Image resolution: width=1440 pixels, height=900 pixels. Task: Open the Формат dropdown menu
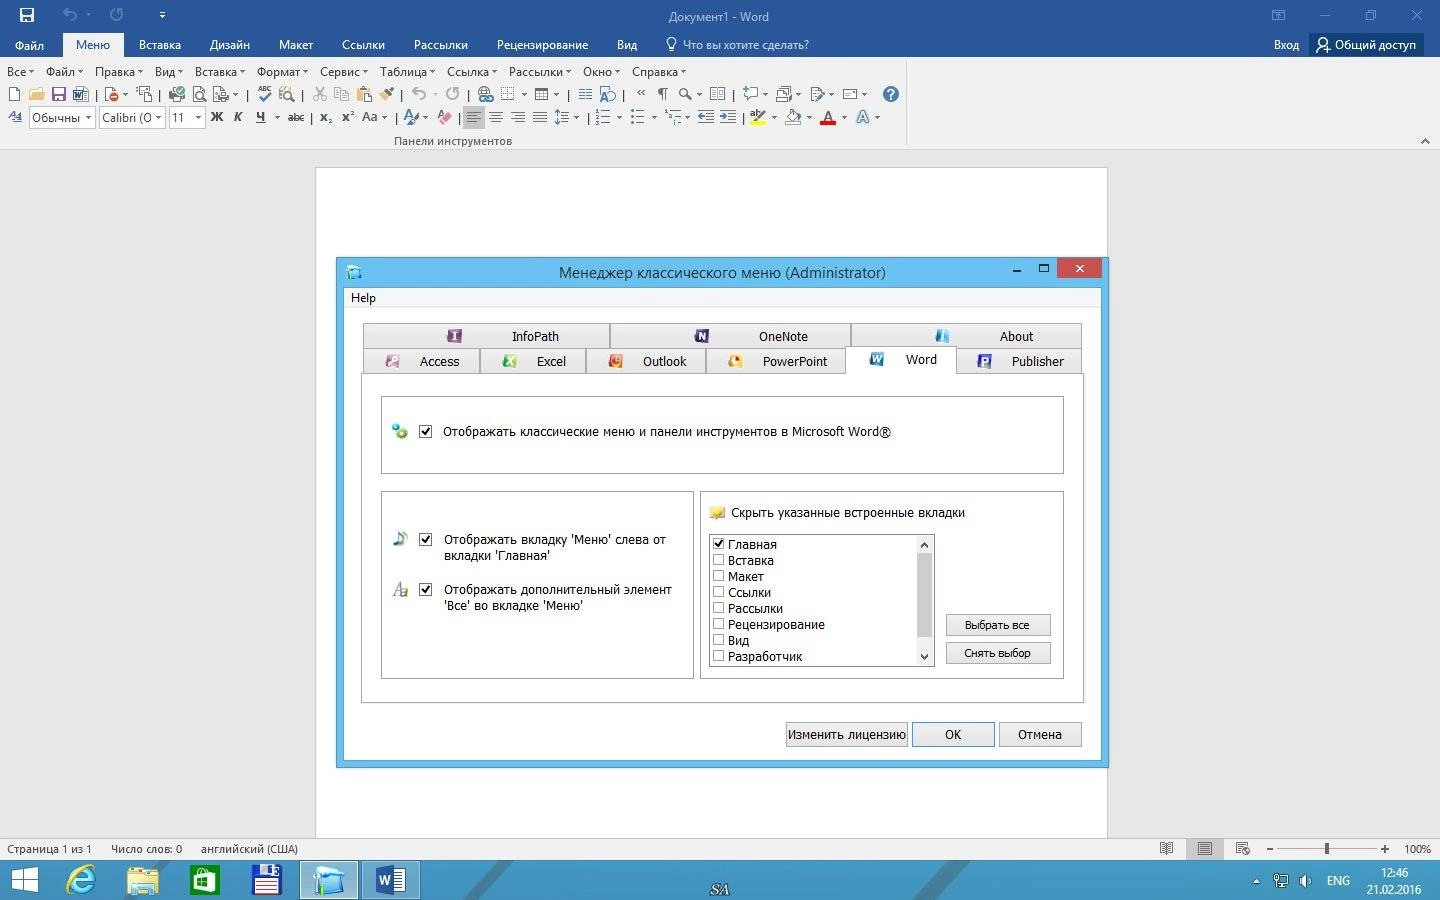(281, 72)
